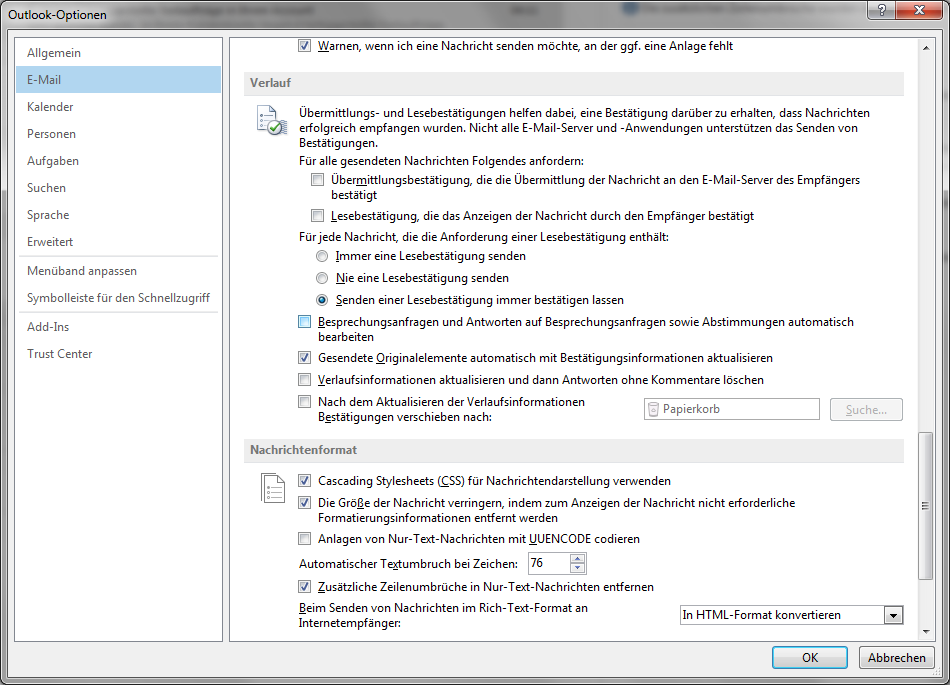Close the Outlook-Optionen dialog with X
The image size is (950, 685).
click(918, 10)
